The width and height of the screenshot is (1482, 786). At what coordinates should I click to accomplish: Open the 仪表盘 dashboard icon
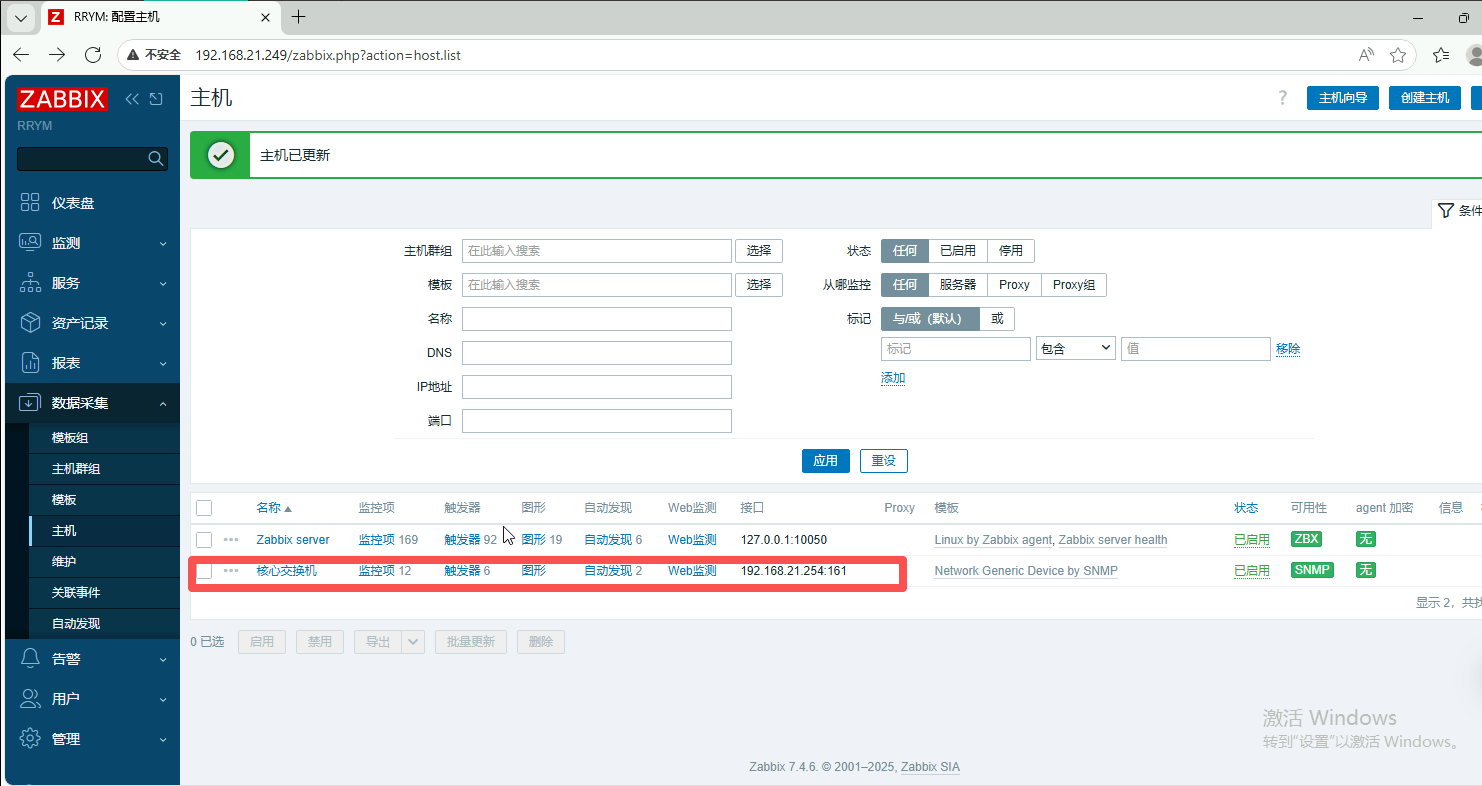[x=30, y=203]
